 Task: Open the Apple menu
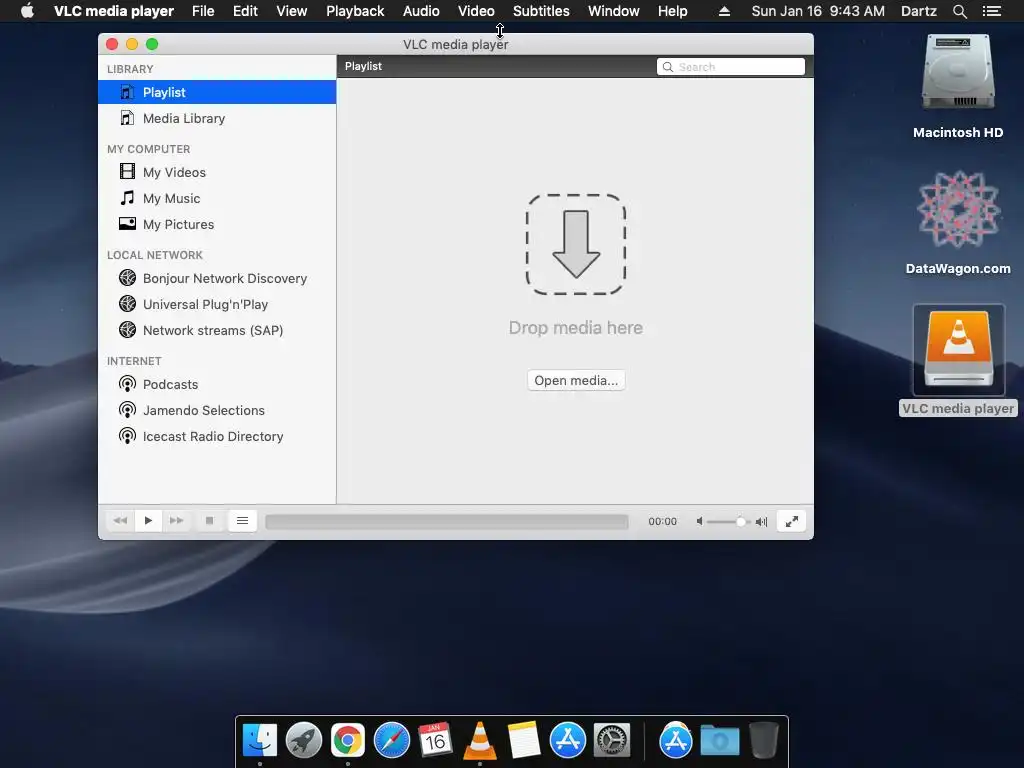point(27,11)
